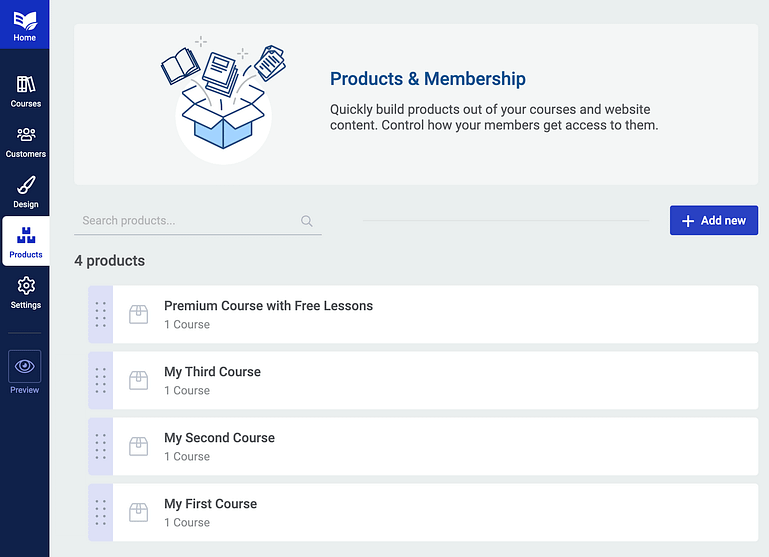Grab the drag handle of My Second Course
This screenshot has height=557, width=769.
click(101, 446)
